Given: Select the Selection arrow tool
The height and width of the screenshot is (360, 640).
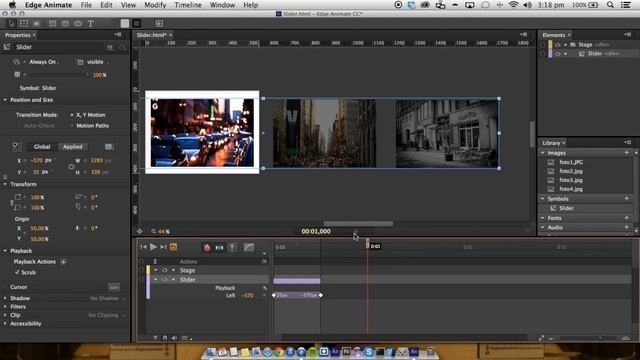Looking at the screenshot, I should [x=11, y=23].
